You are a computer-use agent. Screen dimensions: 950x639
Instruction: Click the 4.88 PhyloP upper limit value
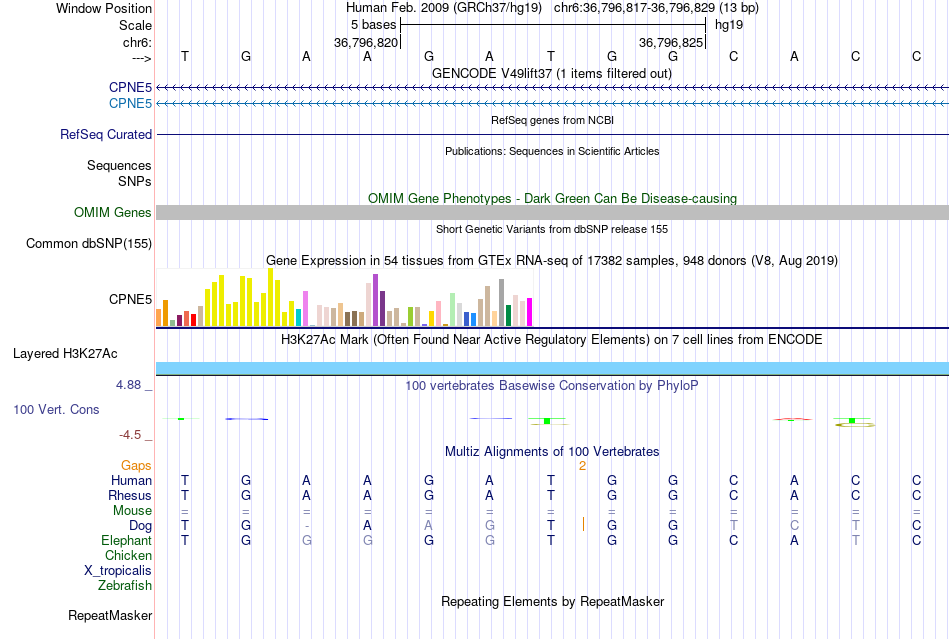click(128, 385)
